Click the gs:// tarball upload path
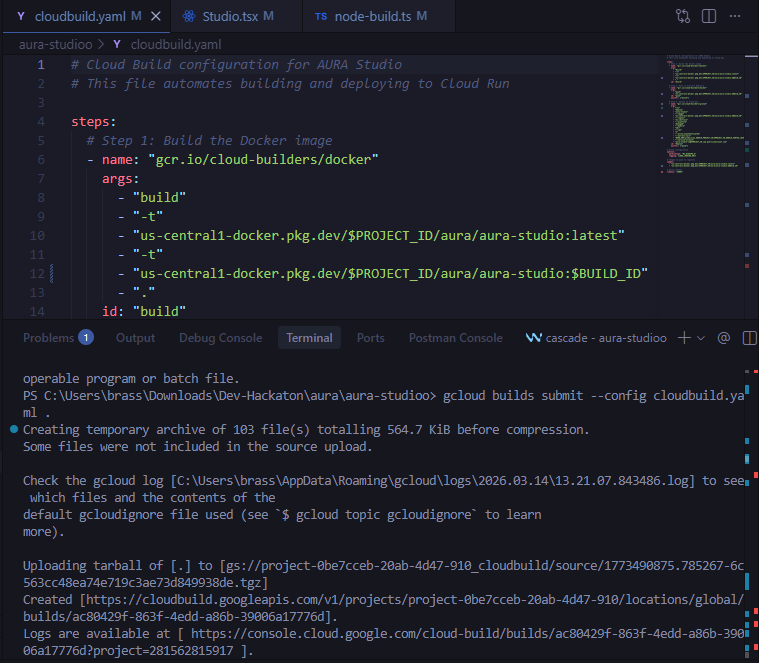 pos(383,574)
